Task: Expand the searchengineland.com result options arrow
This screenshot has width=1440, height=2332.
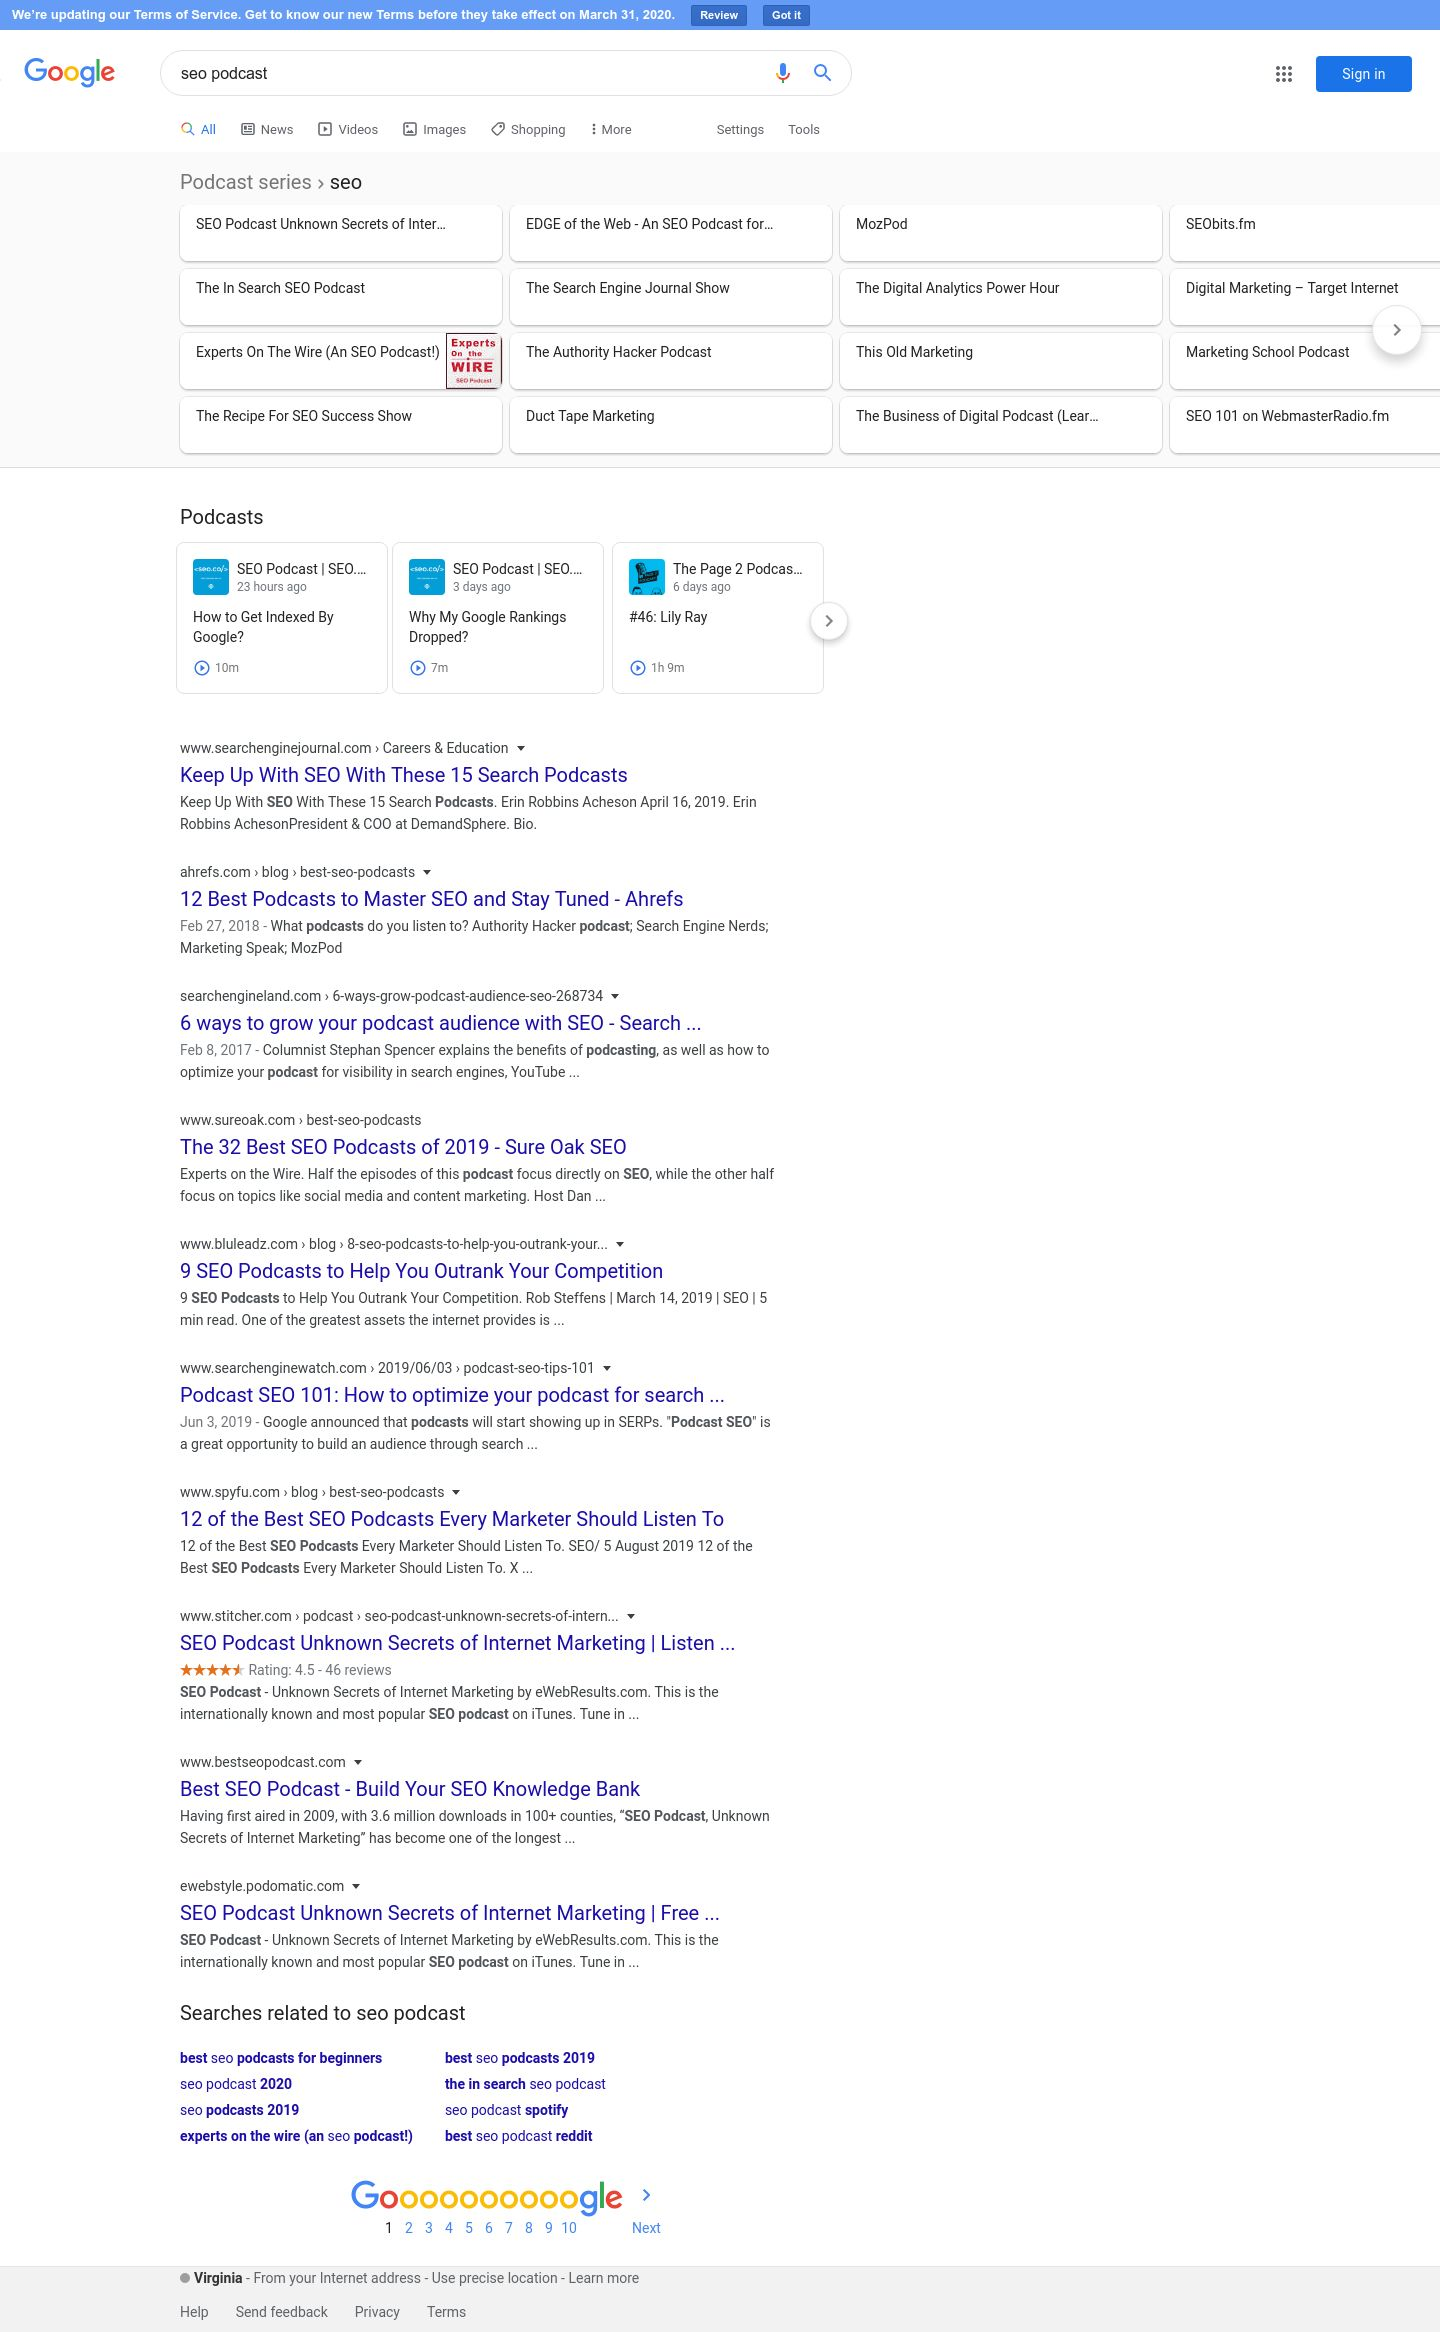Action: click(615, 996)
